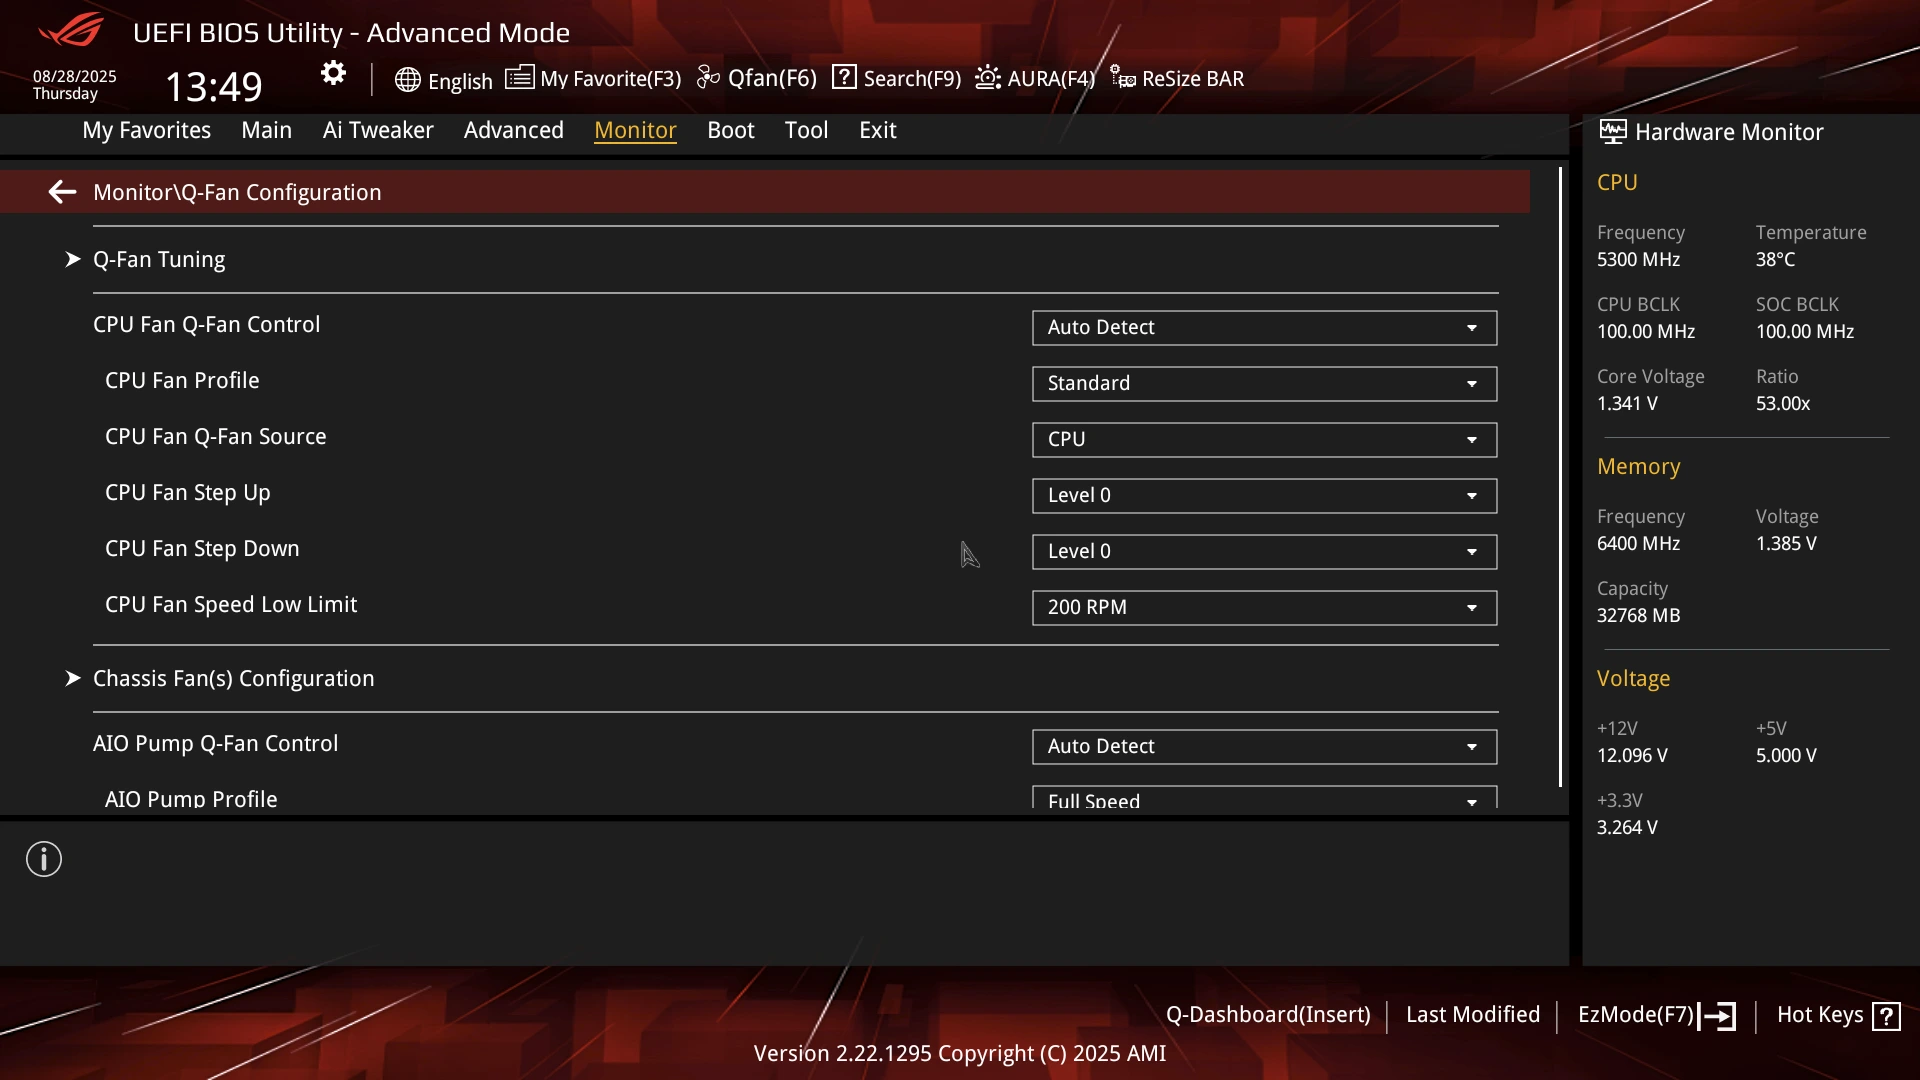Open Q-Dashboard(Insert)
1920x1080 pixels.
pyautogui.click(x=1268, y=1015)
